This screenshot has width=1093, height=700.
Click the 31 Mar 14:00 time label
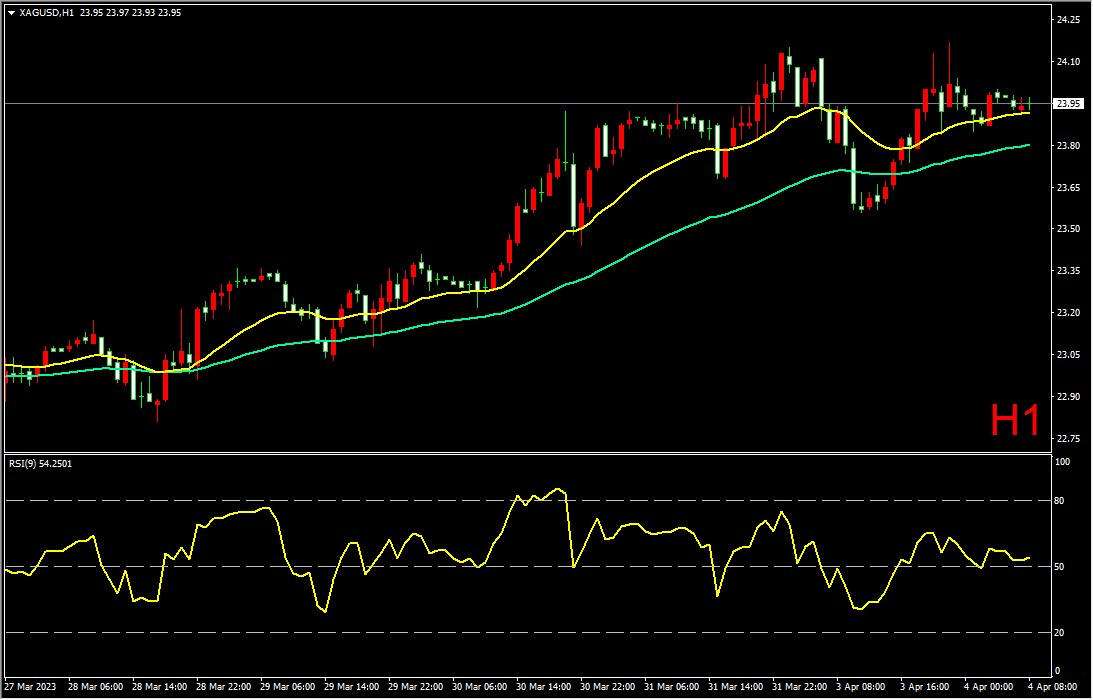coord(737,686)
